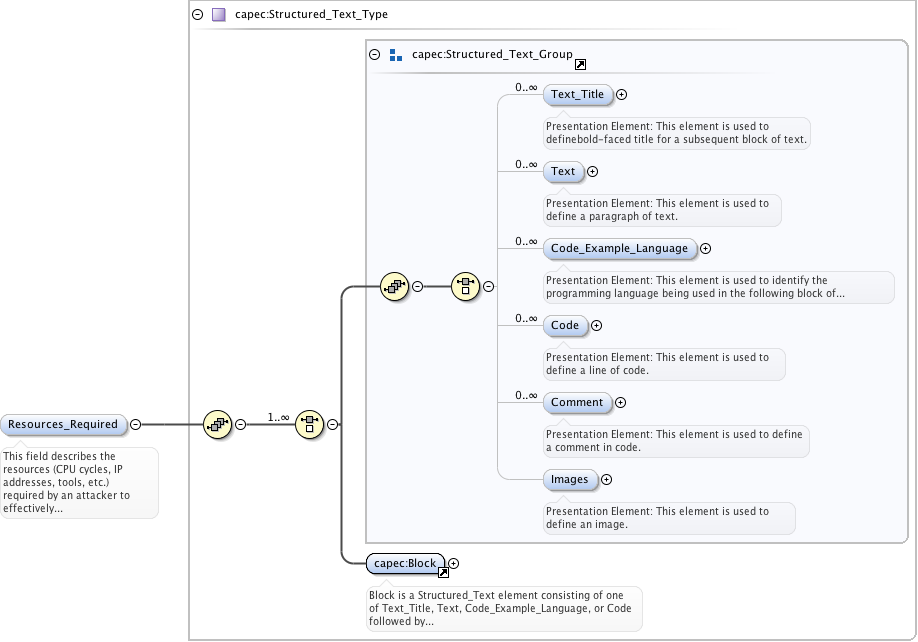This screenshot has height=642, width=918.
Task: Select the Code element node
Action: click(x=565, y=325)
